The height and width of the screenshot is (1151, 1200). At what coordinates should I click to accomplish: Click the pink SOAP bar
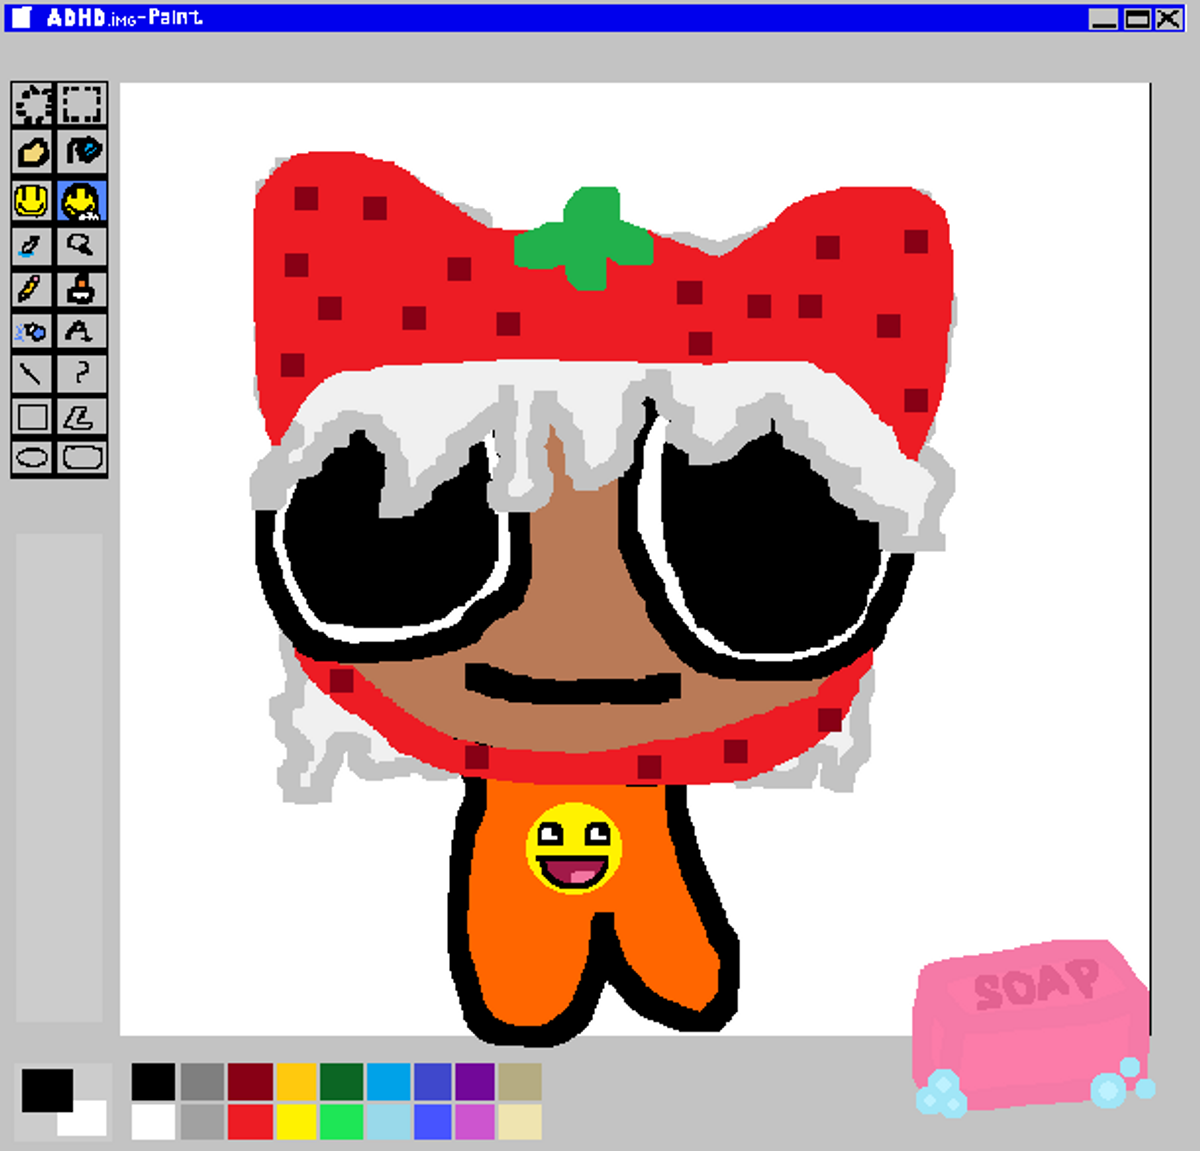point(1032,1025)
